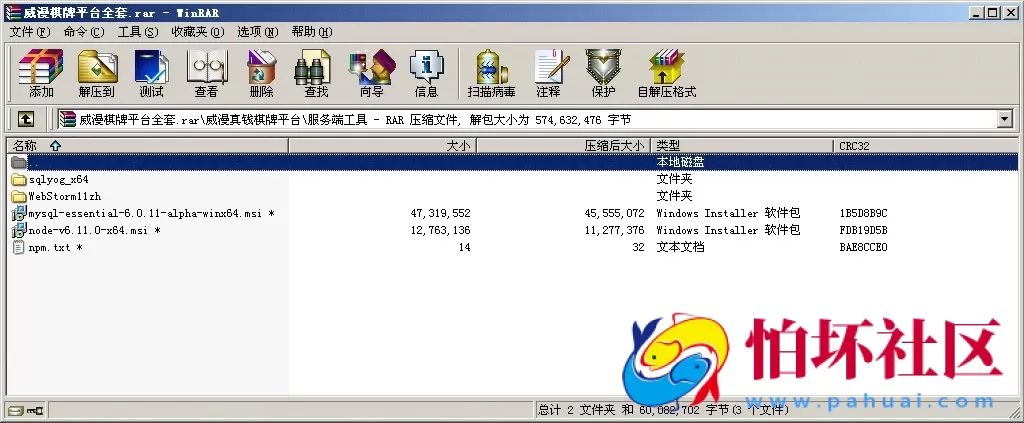Image resolution: width=1024 pixels, height=423 pixels.
Task: Click the WinRAR title bar books icon
Action: pyautogui.click(x=12, y=12)
